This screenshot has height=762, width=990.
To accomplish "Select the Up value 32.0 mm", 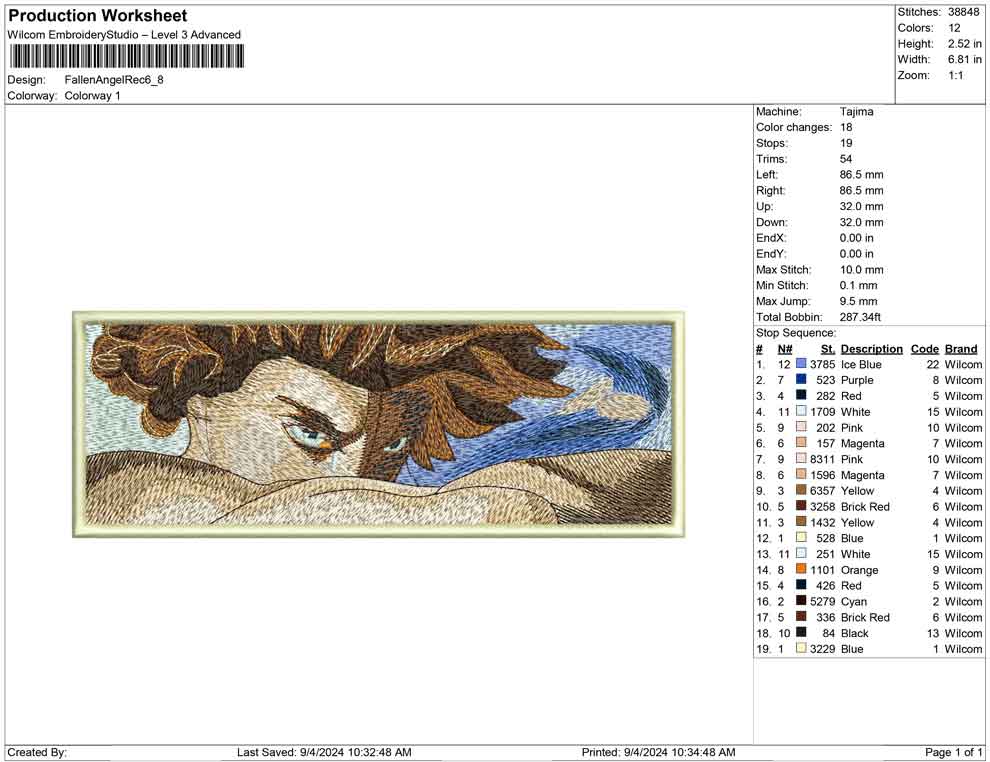I will 861,206.
